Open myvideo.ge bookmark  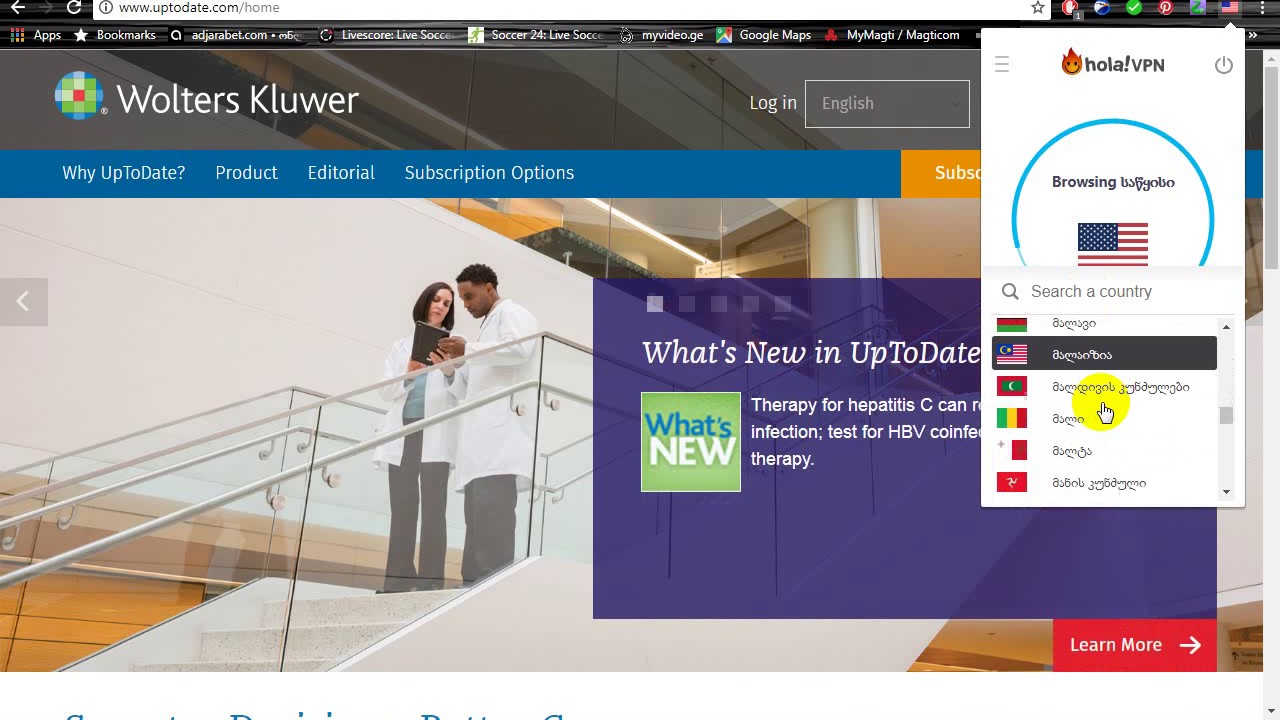coord(661,35)
